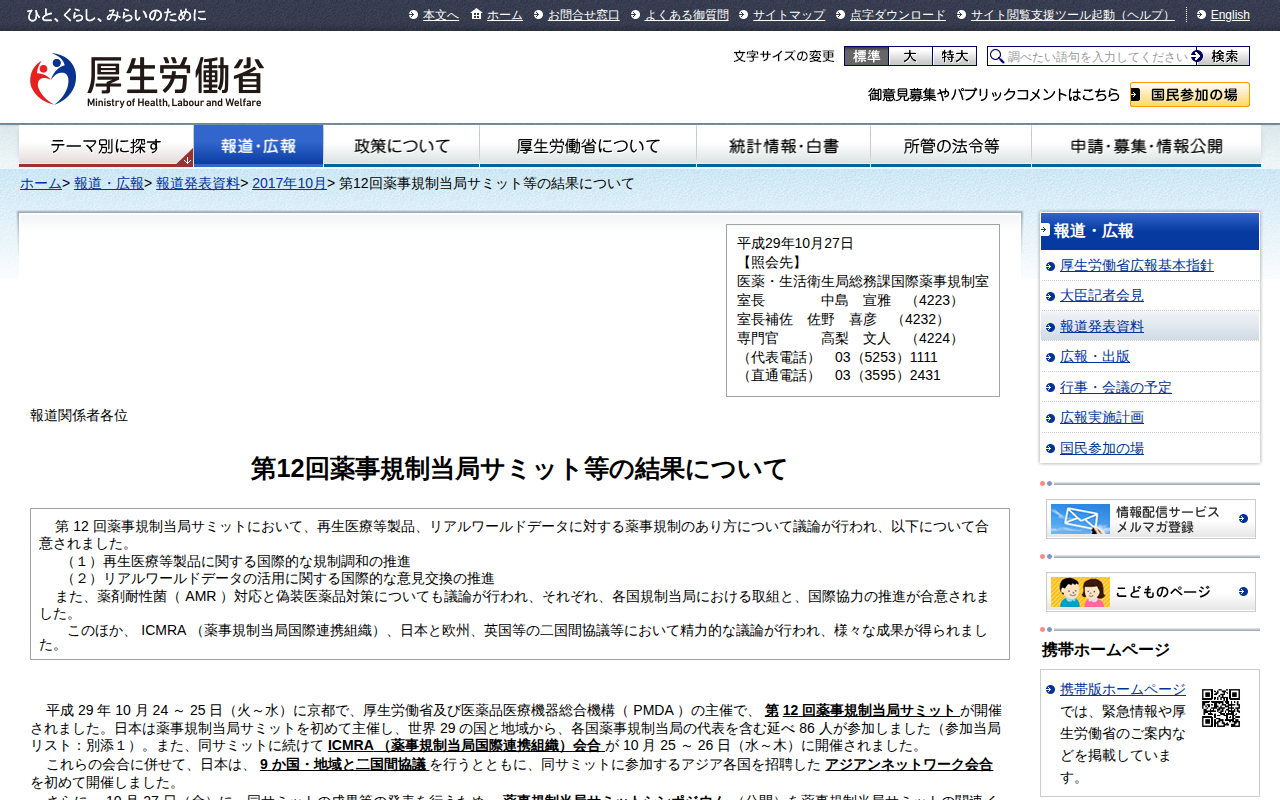Open the 統計情報・白書 menu tab
Screen dimensions: 1280x800
tap(783, 146)
